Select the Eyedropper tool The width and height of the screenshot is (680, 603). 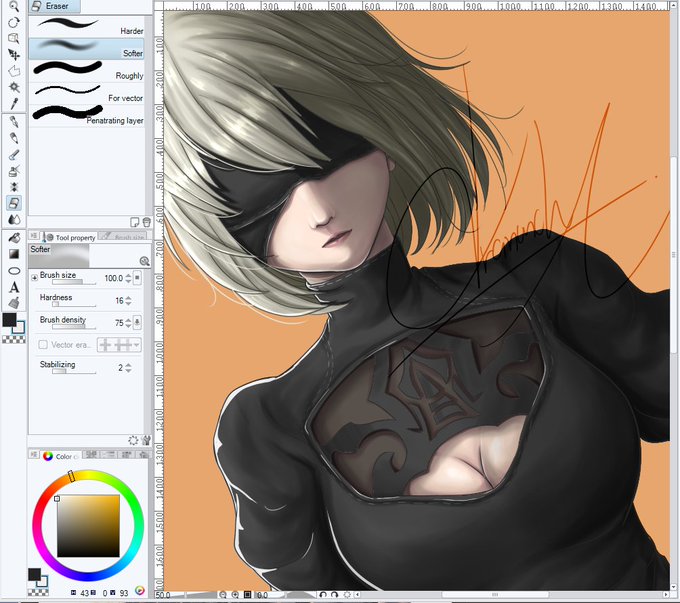click(x=14, y=104)
